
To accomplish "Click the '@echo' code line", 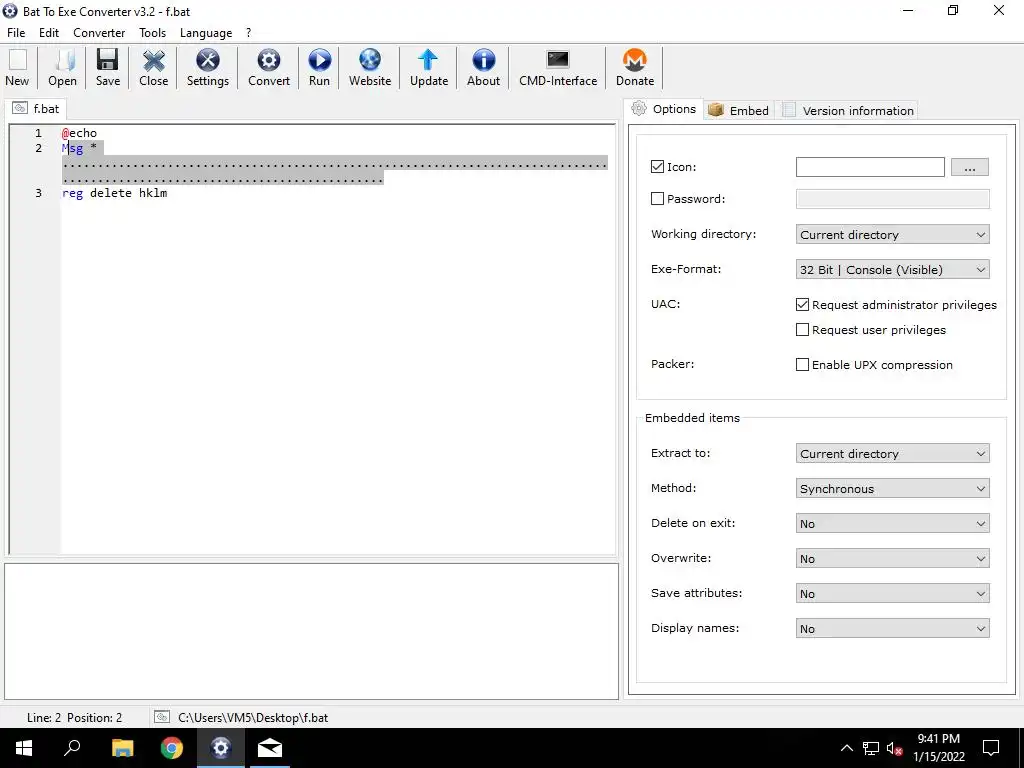I will tap(79, 133).
